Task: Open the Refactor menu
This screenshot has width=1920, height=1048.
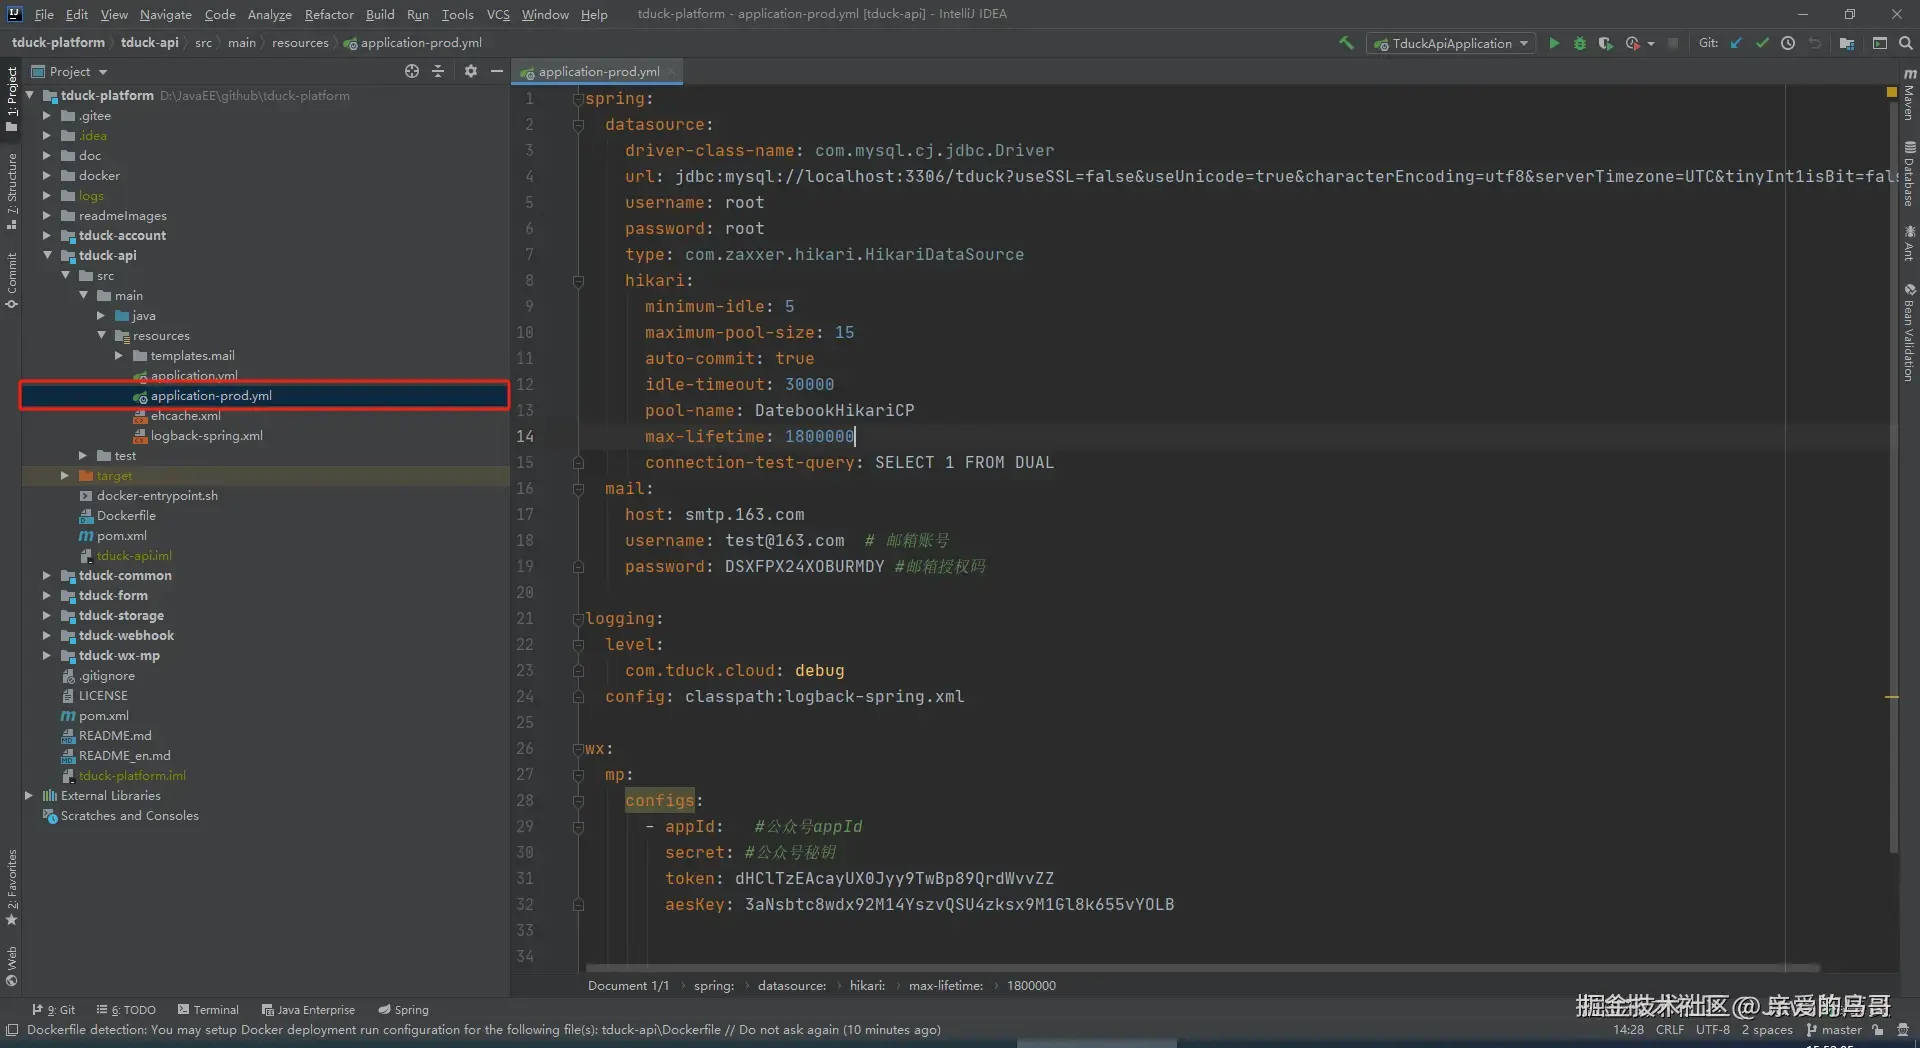Action: click(x=329, y=14)
